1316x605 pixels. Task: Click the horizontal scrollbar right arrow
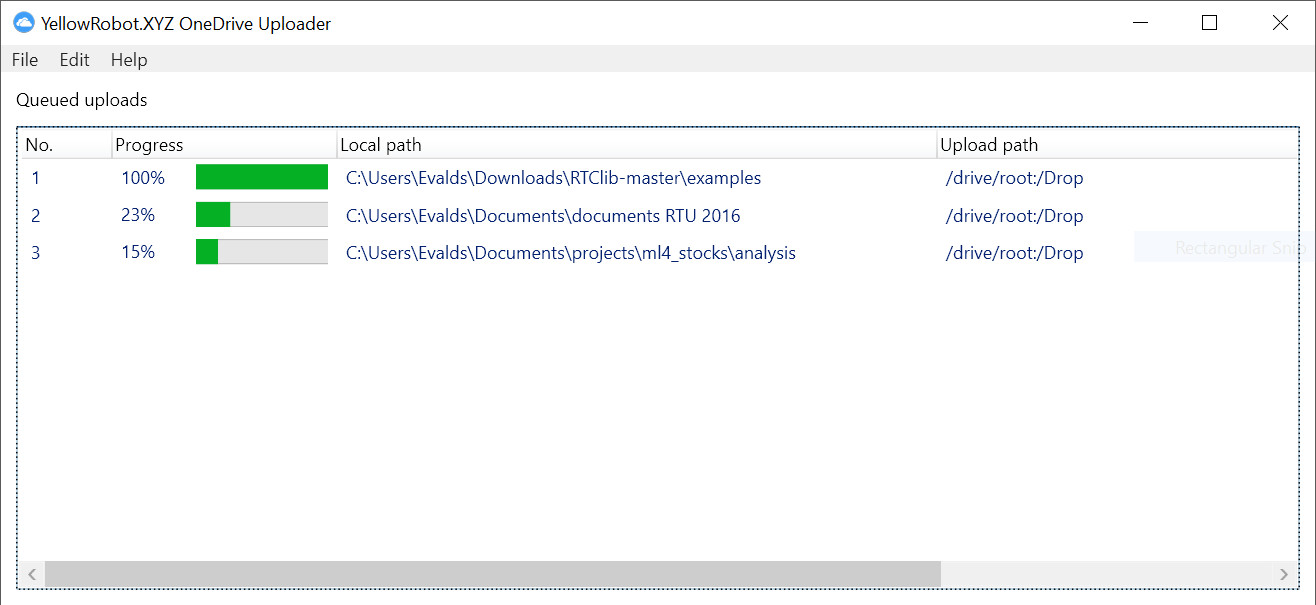pos(1284,574)
